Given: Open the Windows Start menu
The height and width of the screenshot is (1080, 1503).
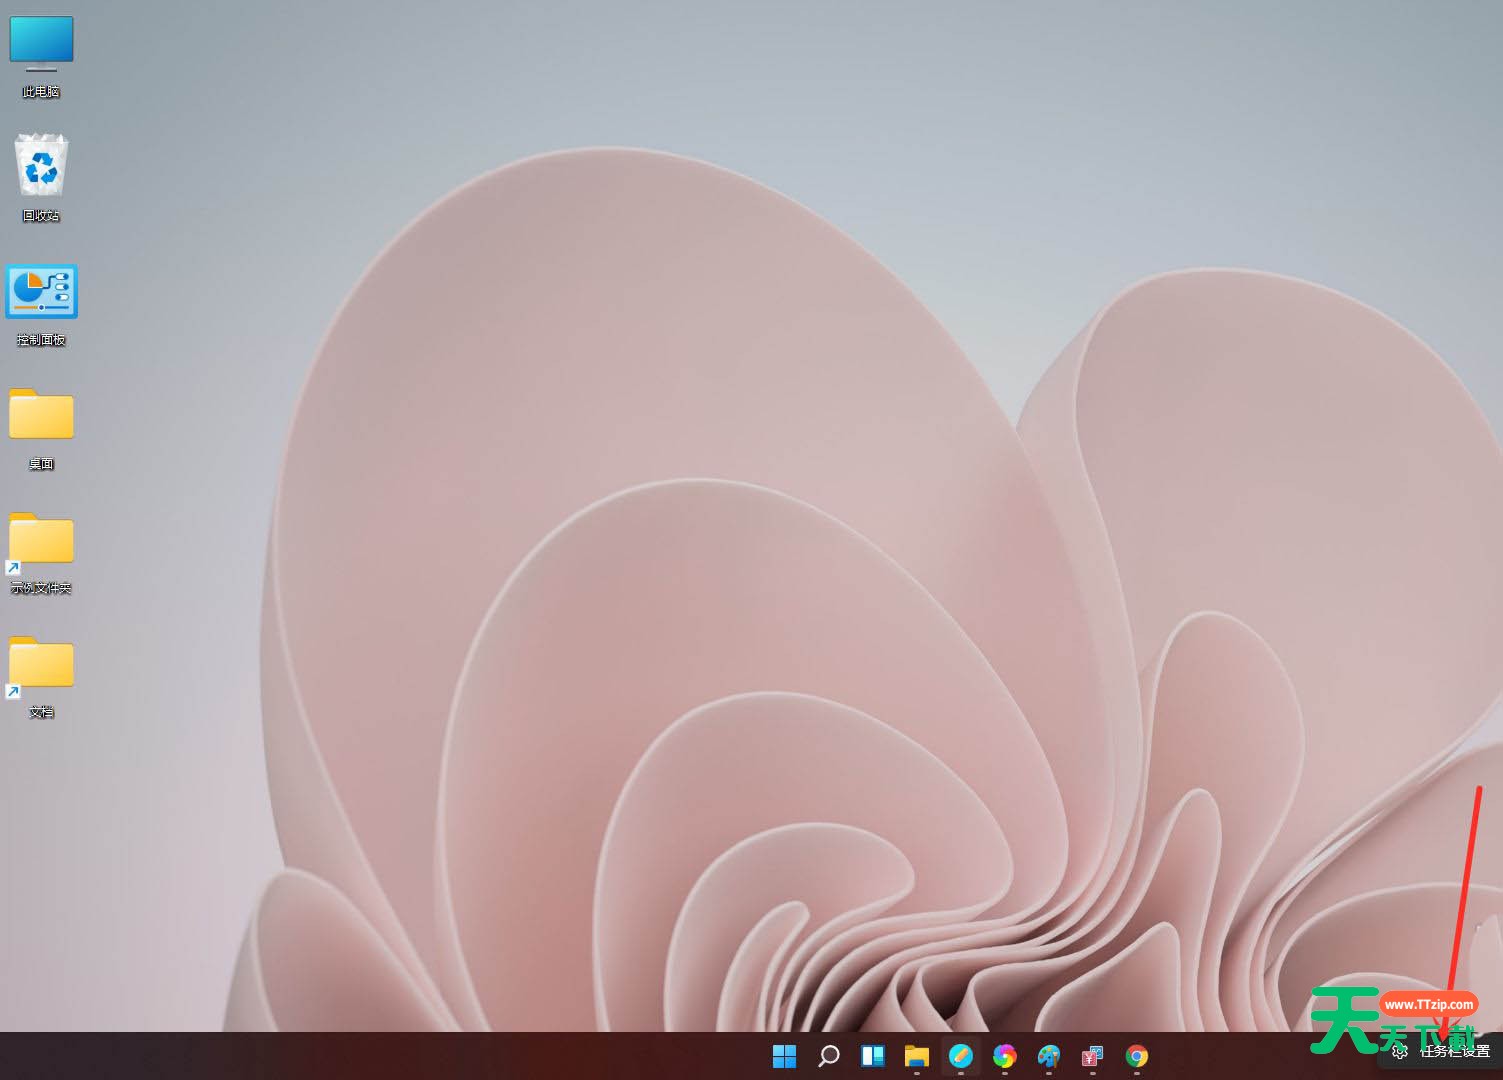Looking at the screenshot, I should (x=785, y=1056).
